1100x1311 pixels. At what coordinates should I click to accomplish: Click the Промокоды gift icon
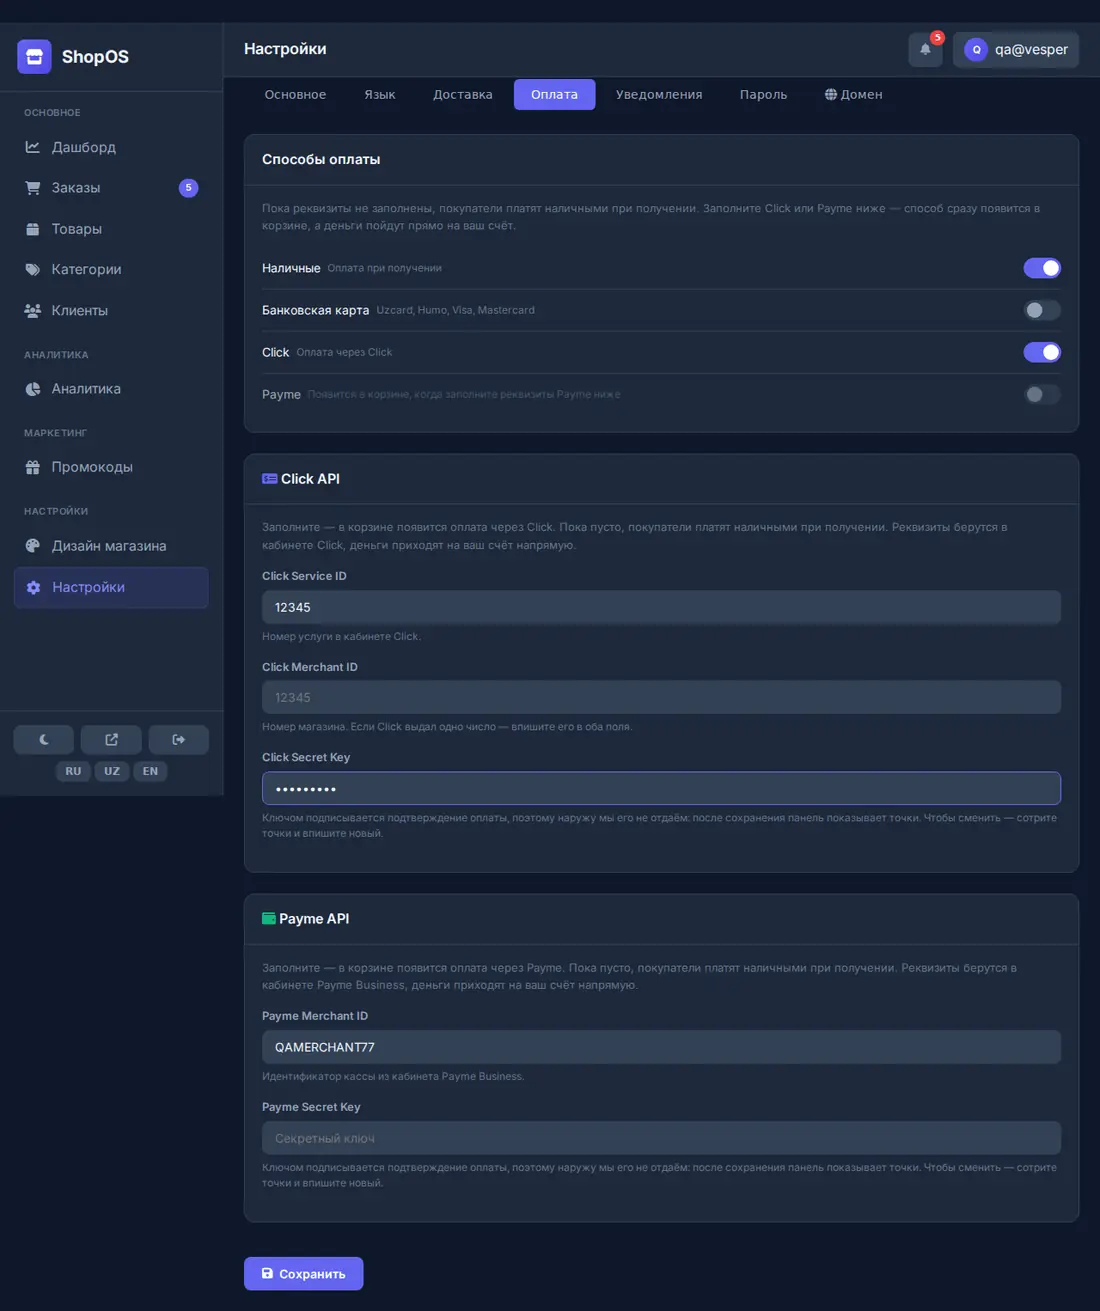[33, 467]
